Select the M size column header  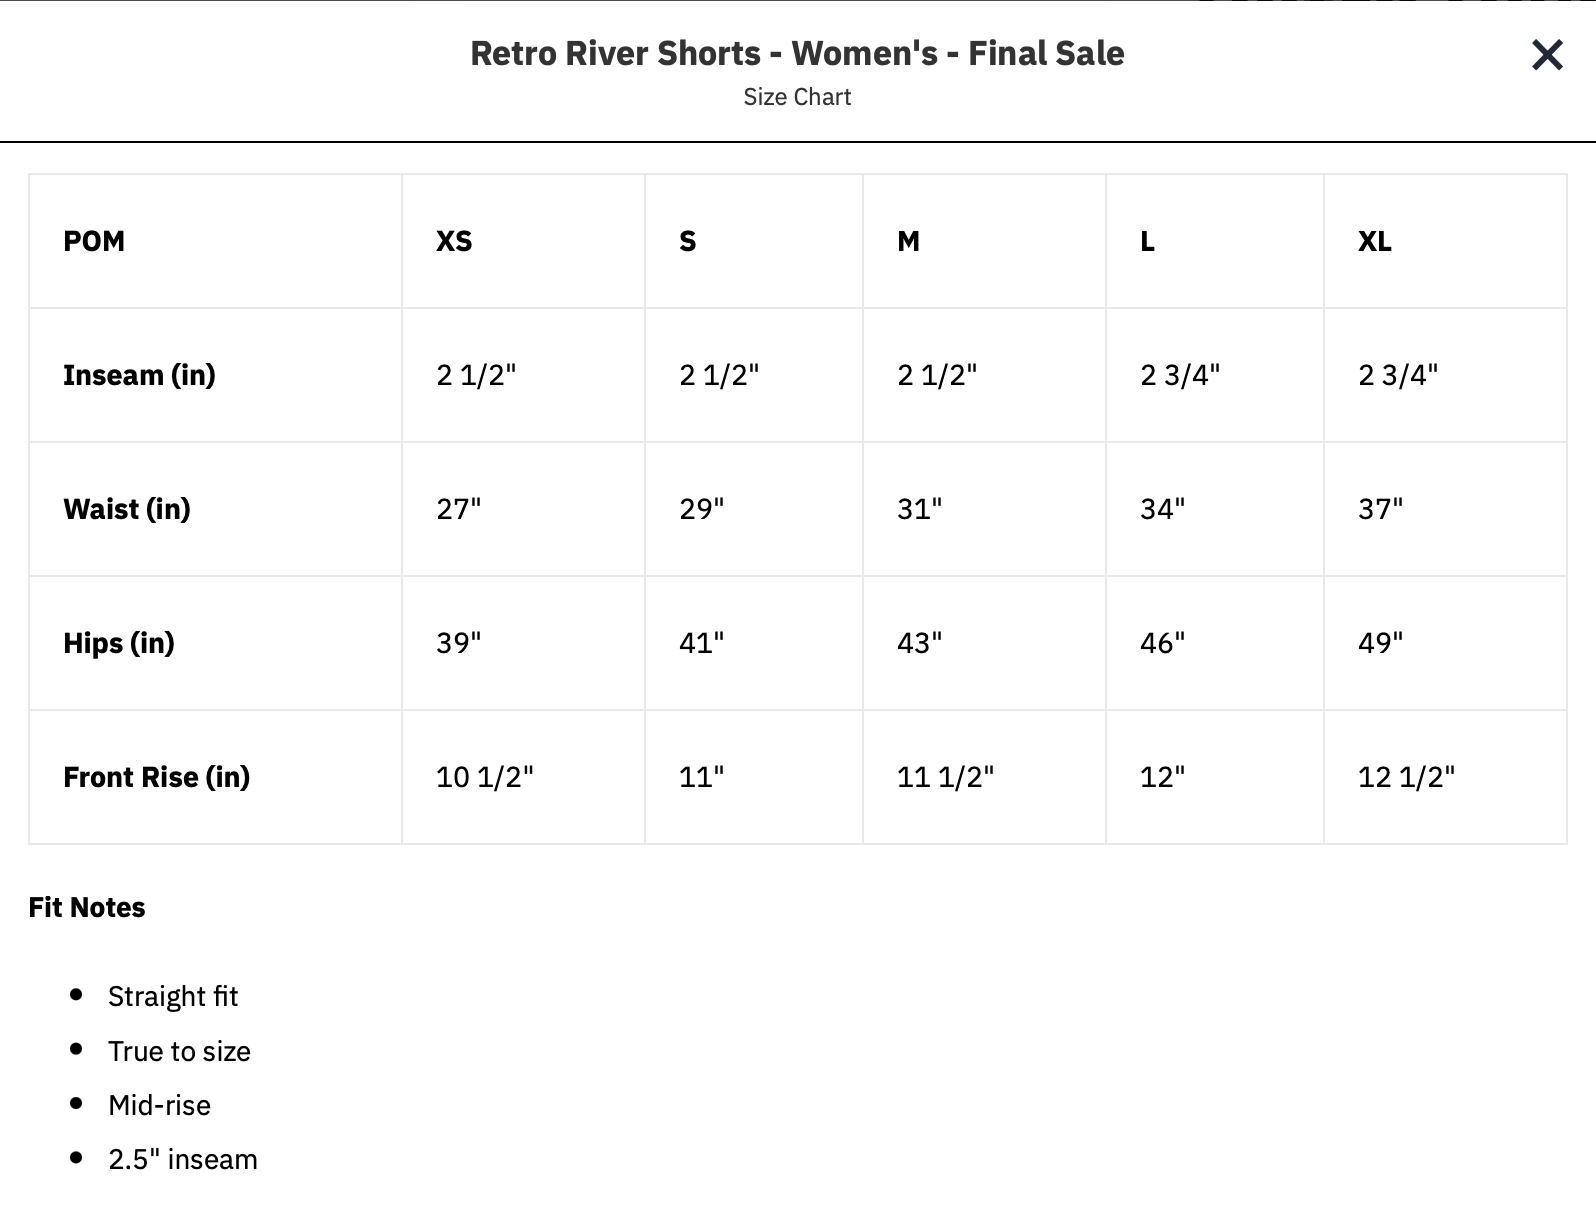click(908, 241)
